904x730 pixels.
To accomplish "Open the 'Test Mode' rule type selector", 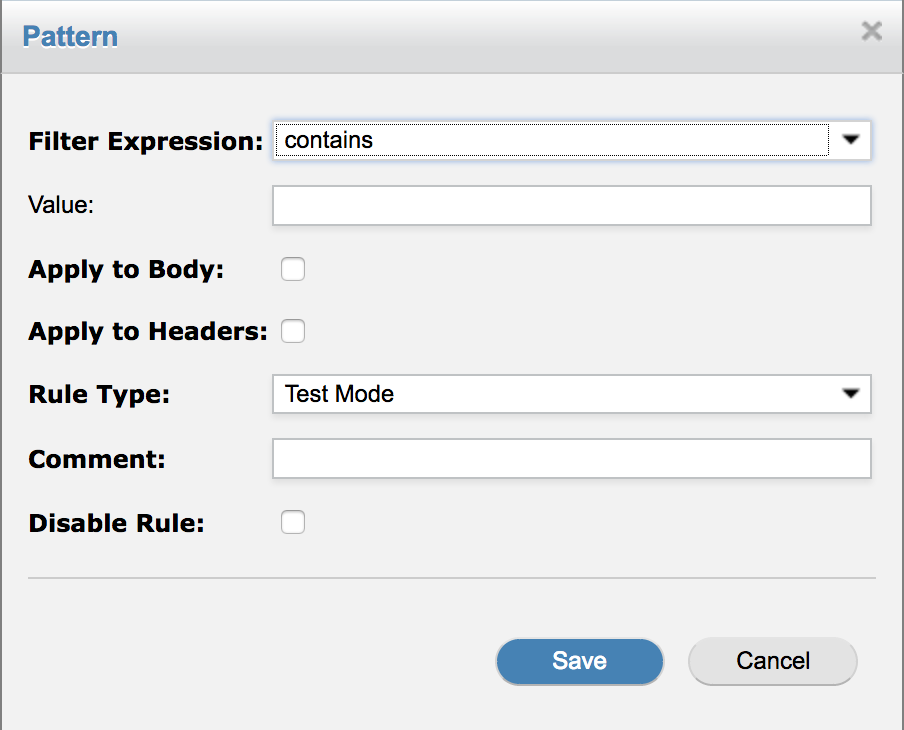I will point(550,394).
